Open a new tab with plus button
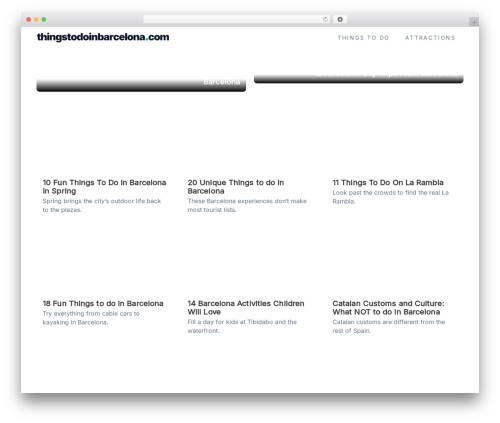The height and width of the screenshot is (423, 500). [x=474, y=22]
